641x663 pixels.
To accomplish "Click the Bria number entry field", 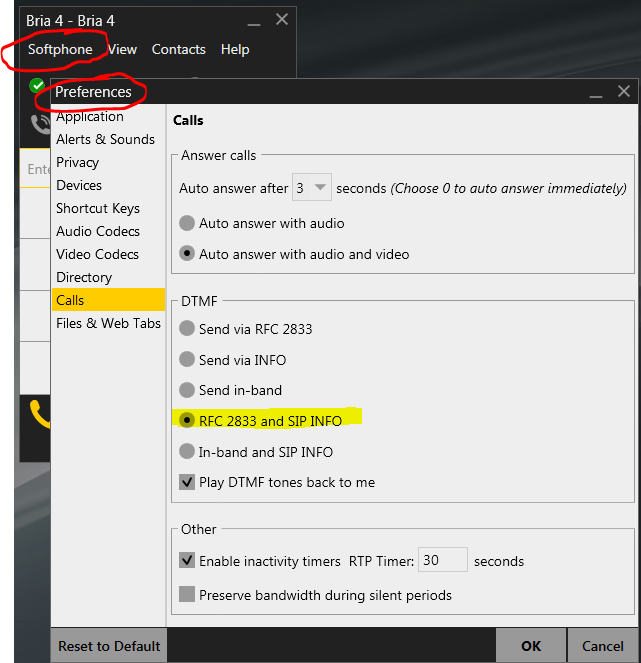I will (x=36, y=169).
